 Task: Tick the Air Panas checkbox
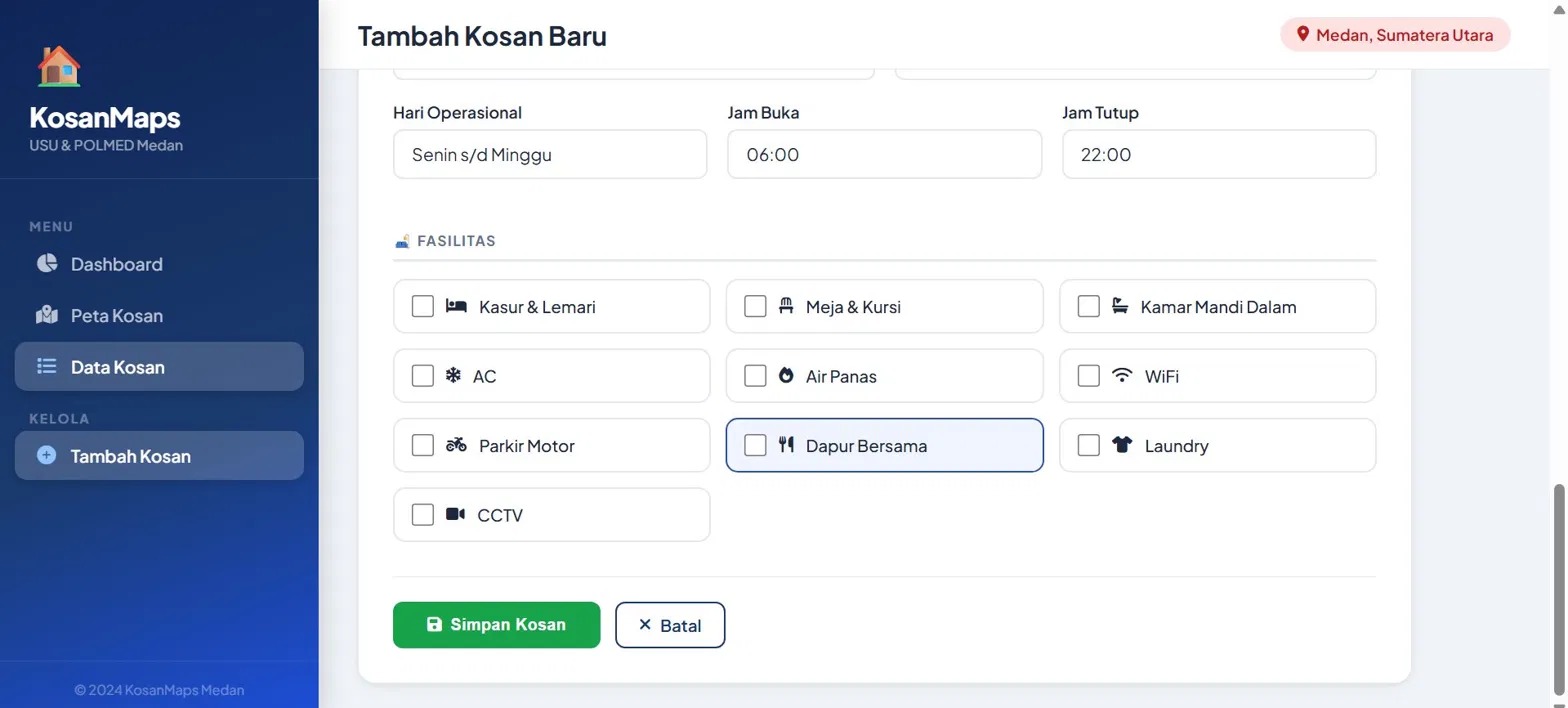(756, 376)
